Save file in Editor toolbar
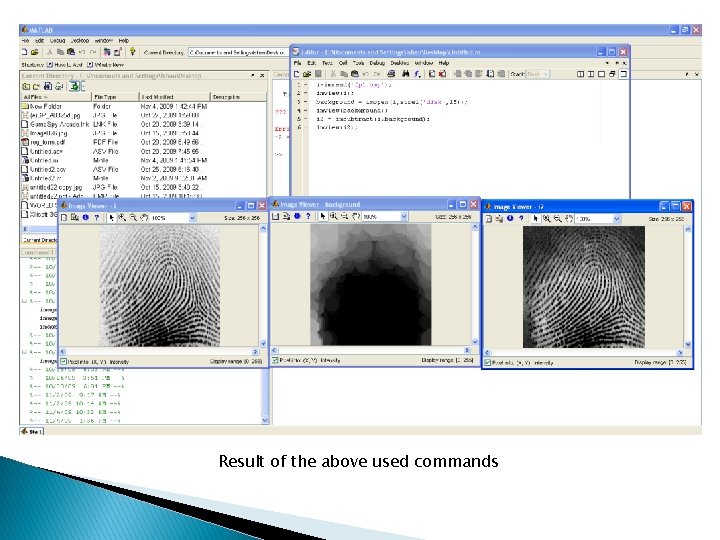The height and width of the screenshot is (540, 720). click(x=318, y=74)
